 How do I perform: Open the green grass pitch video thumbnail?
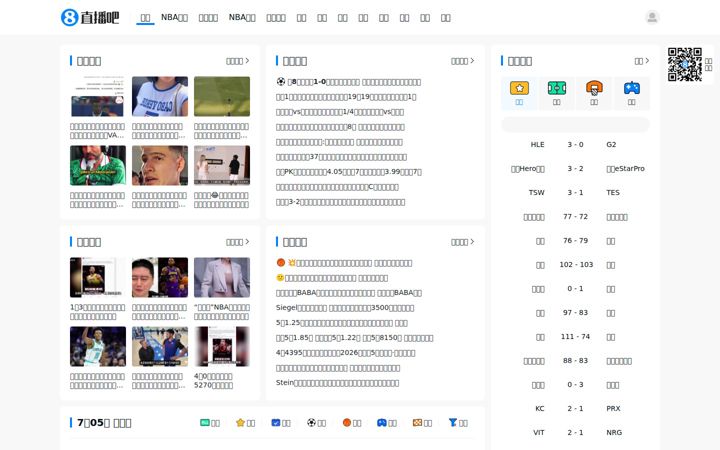[x=222, y=96]
